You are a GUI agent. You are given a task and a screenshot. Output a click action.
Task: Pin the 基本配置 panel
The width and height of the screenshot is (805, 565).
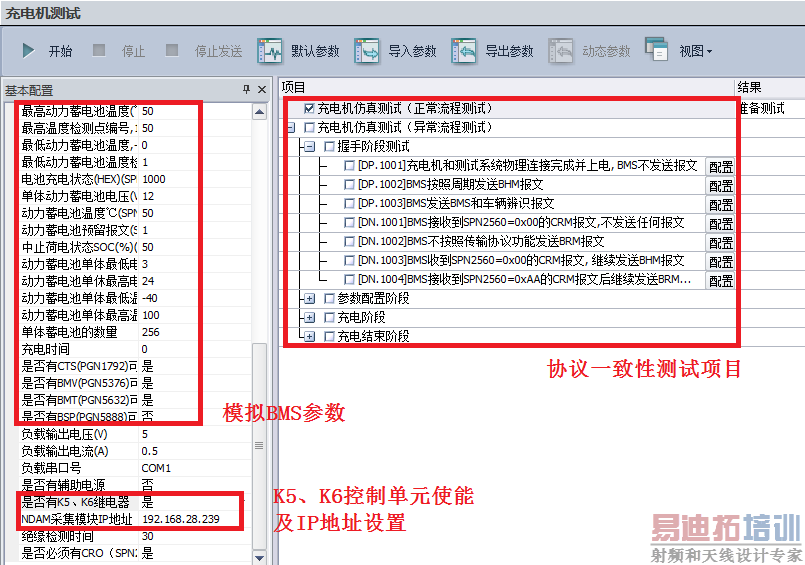tap(246, 89)
